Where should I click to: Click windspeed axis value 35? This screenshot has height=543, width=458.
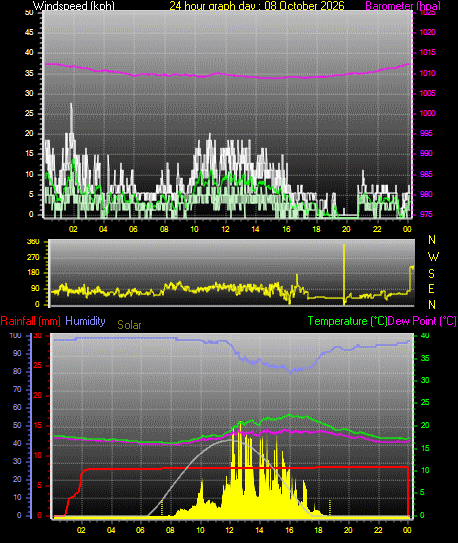[x=29, y=73]
